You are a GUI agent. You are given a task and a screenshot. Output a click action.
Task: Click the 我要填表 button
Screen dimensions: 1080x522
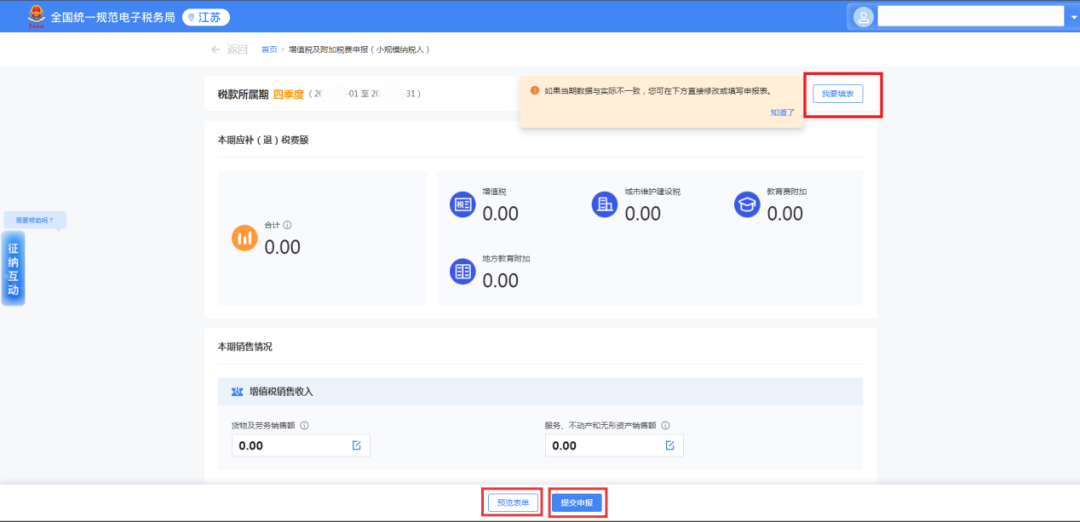pos(838,93)
